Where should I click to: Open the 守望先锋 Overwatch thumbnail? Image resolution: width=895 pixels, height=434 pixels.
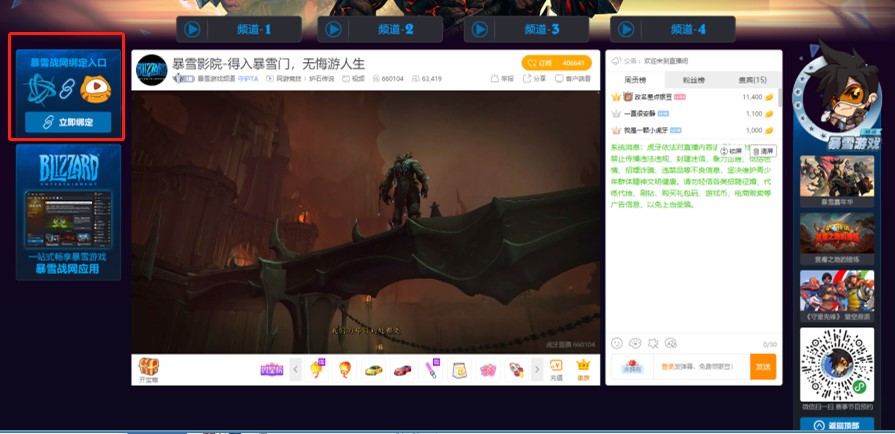click(837, 296)
